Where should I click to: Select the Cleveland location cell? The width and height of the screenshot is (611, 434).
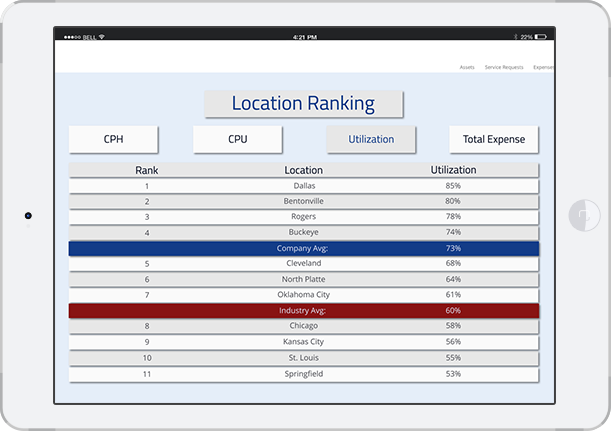304,263
